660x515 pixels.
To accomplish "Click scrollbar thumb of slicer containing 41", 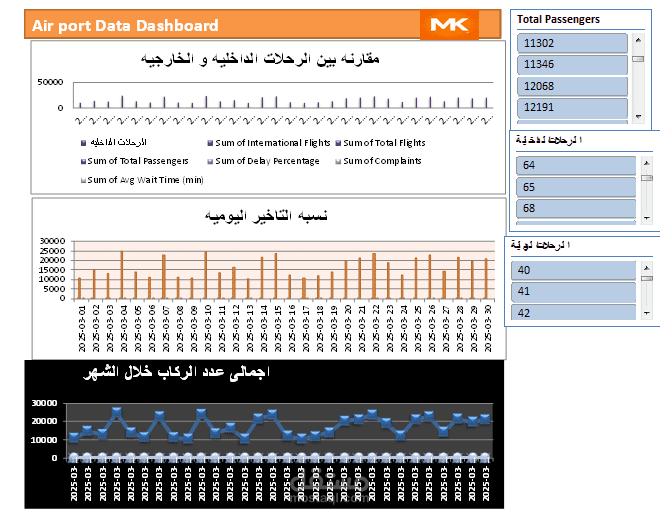I will tap(647, 279).
